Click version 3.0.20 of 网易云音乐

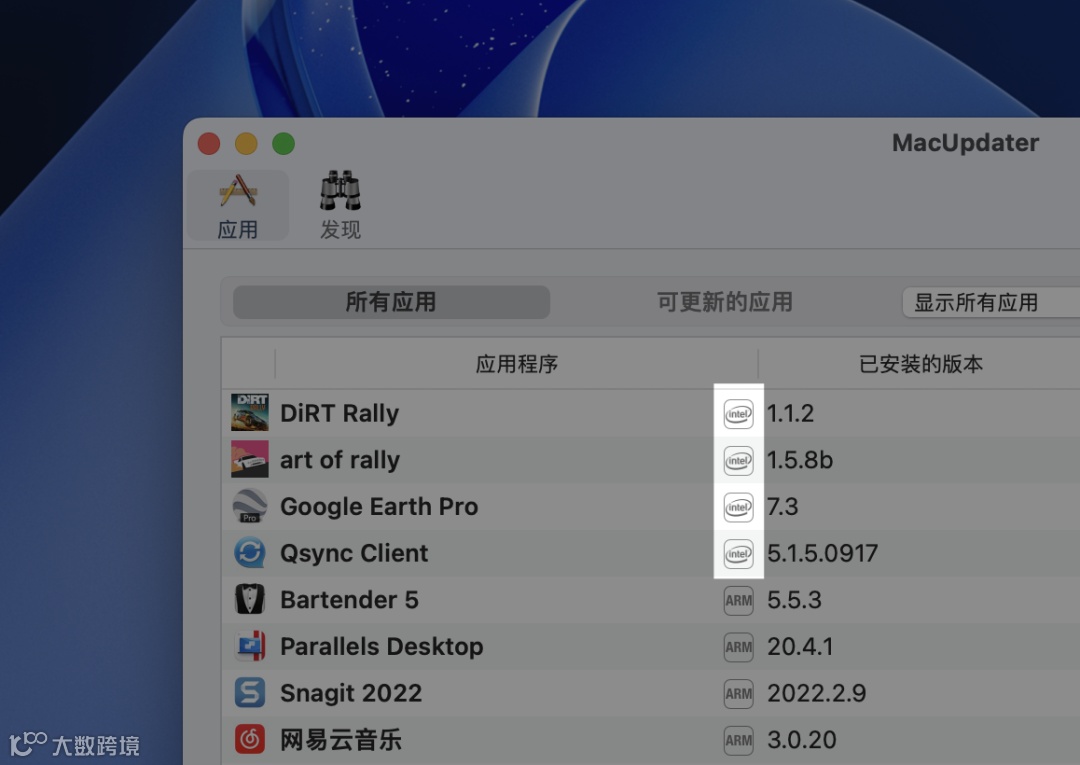(x=802, y=740)
